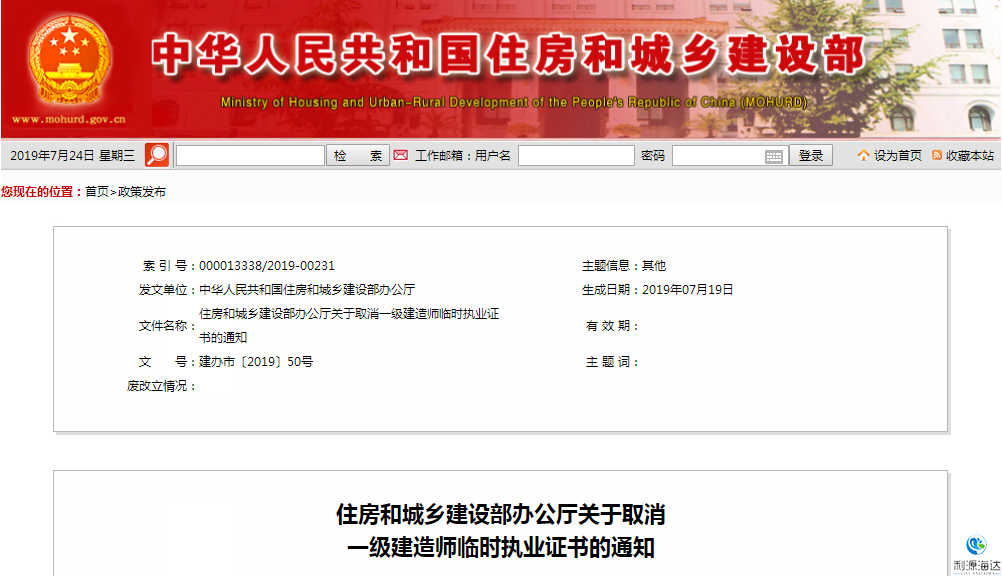Click the 收藏本站 link
The width and height of the screenshot is (1002, 576).
click(x=970, y=156)
